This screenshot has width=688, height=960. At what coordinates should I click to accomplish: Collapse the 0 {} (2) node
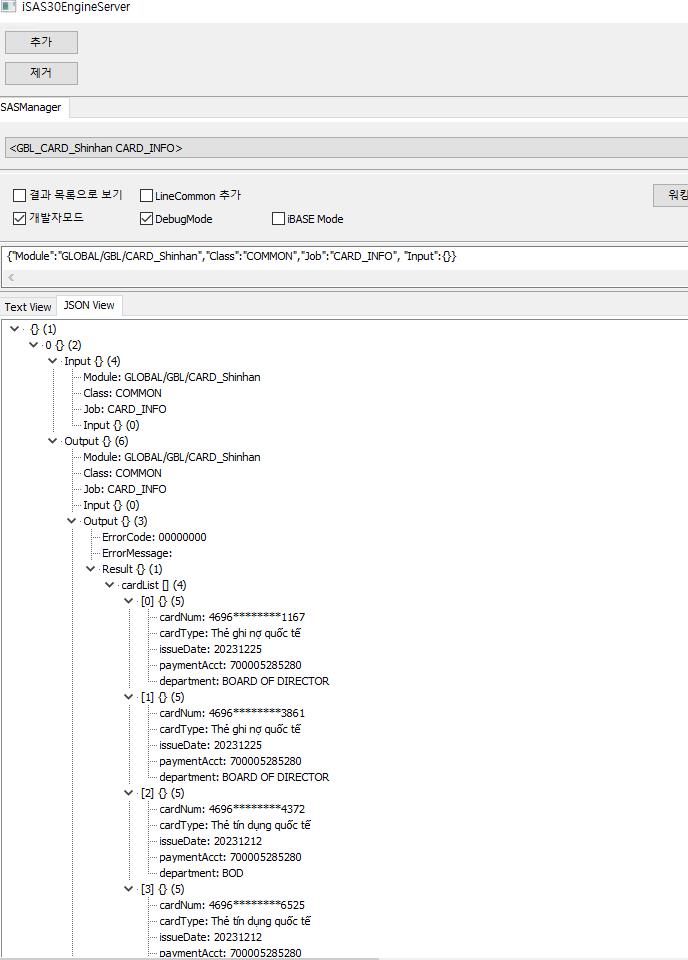[34, 345]
